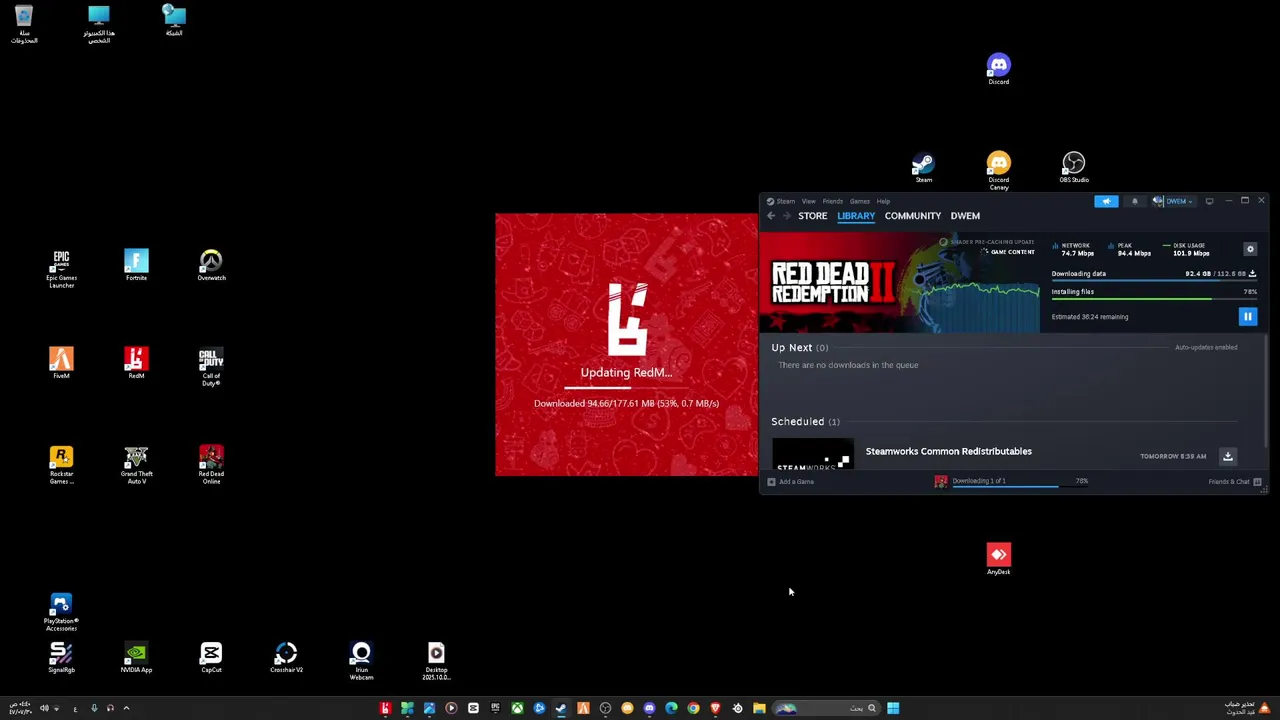
Task: Click Add a Game in Steam
Action: [790, 482]
